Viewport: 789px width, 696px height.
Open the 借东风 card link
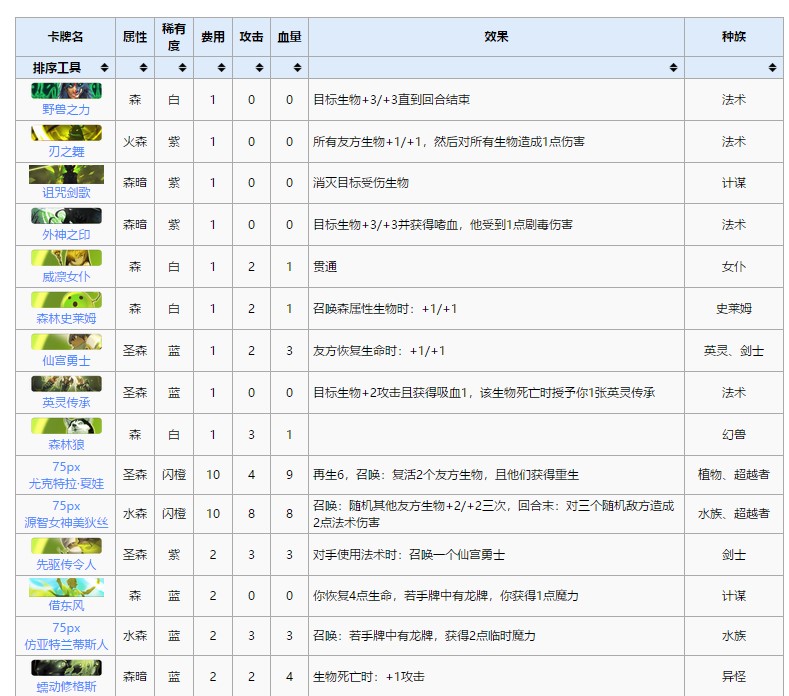tap(66, 605)
